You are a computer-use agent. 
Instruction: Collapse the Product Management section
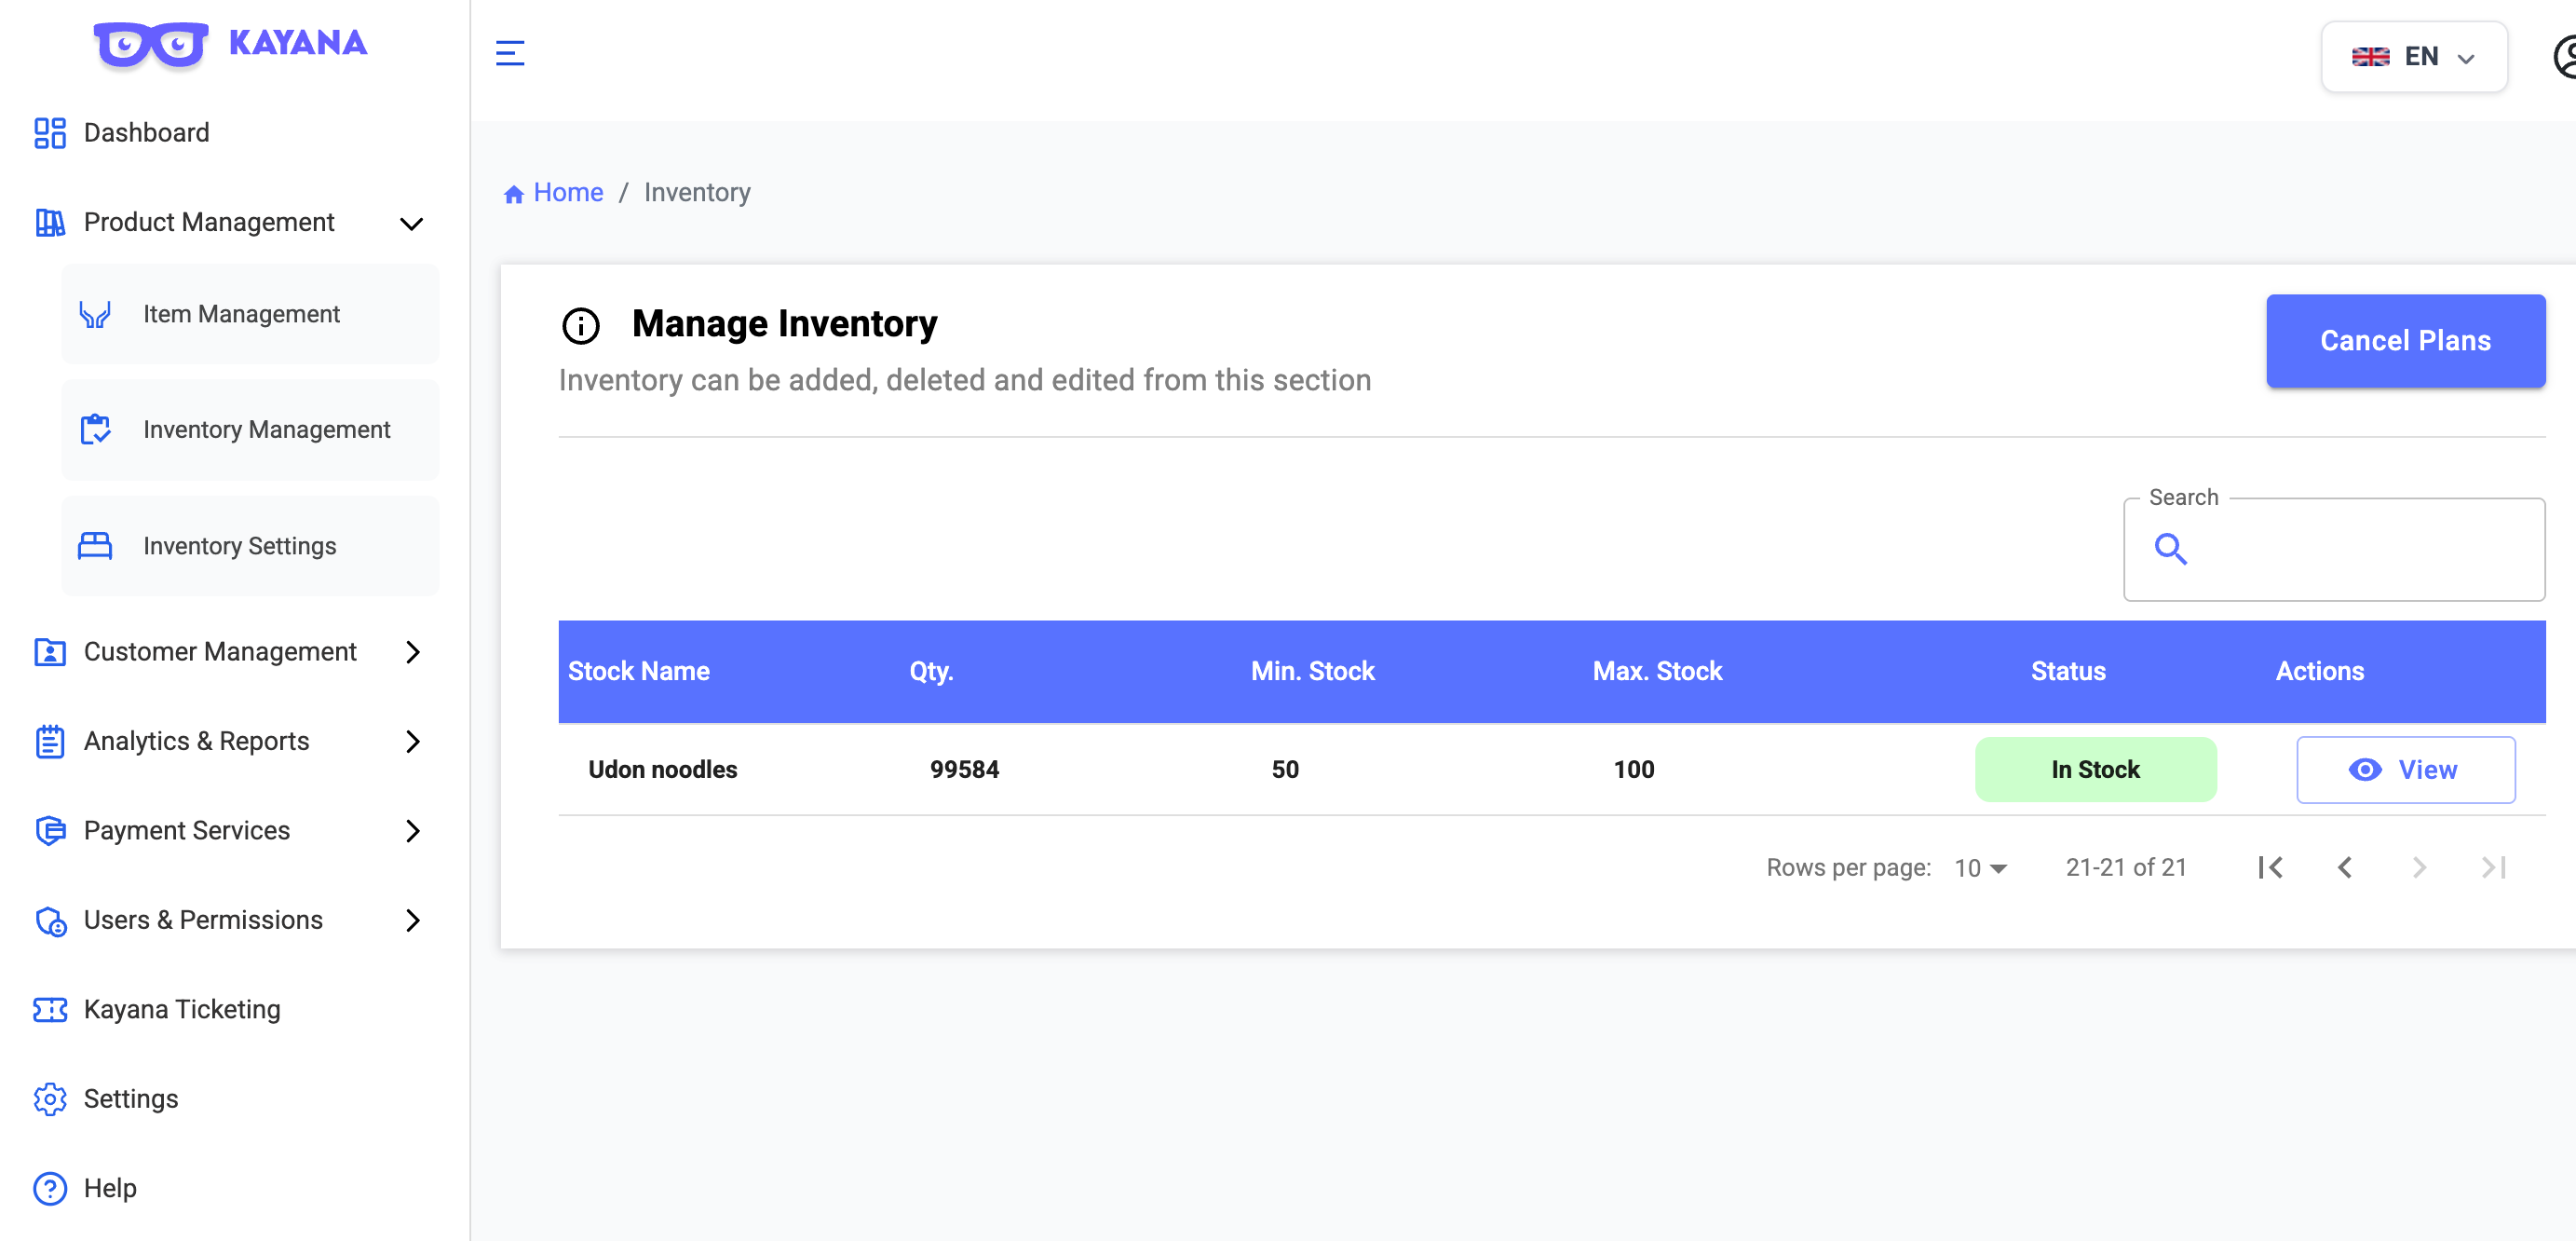click(412, 223)
